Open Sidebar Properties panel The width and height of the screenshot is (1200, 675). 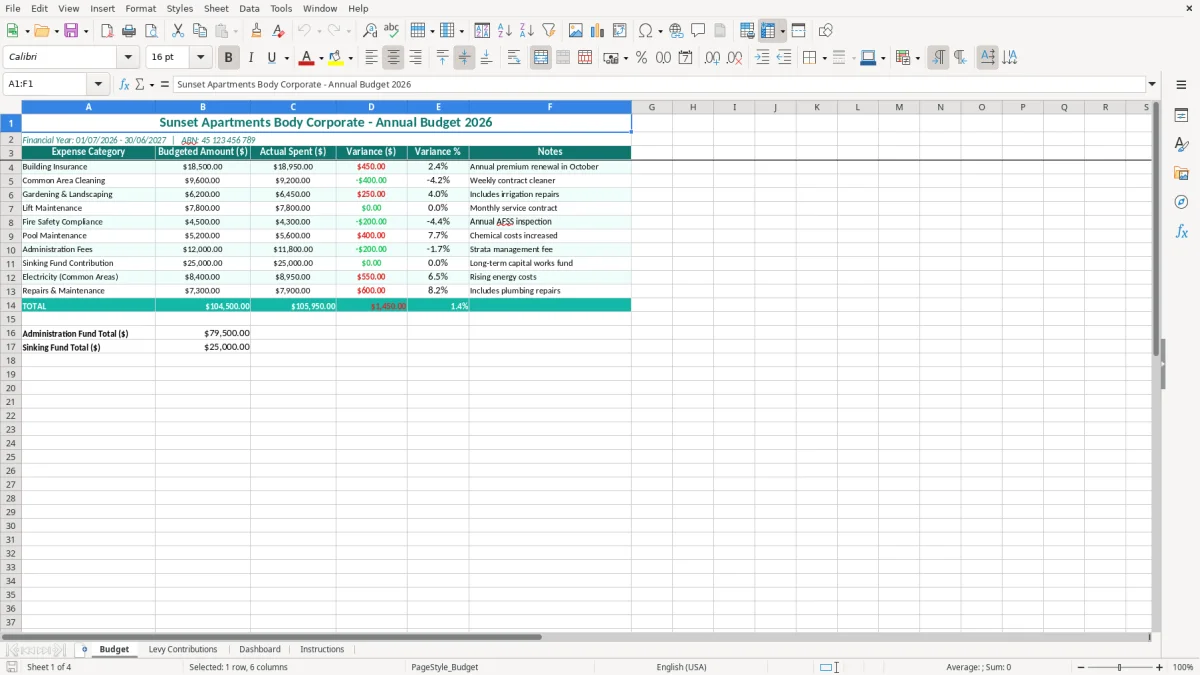pyautogui.click(x=1181, y=116)
